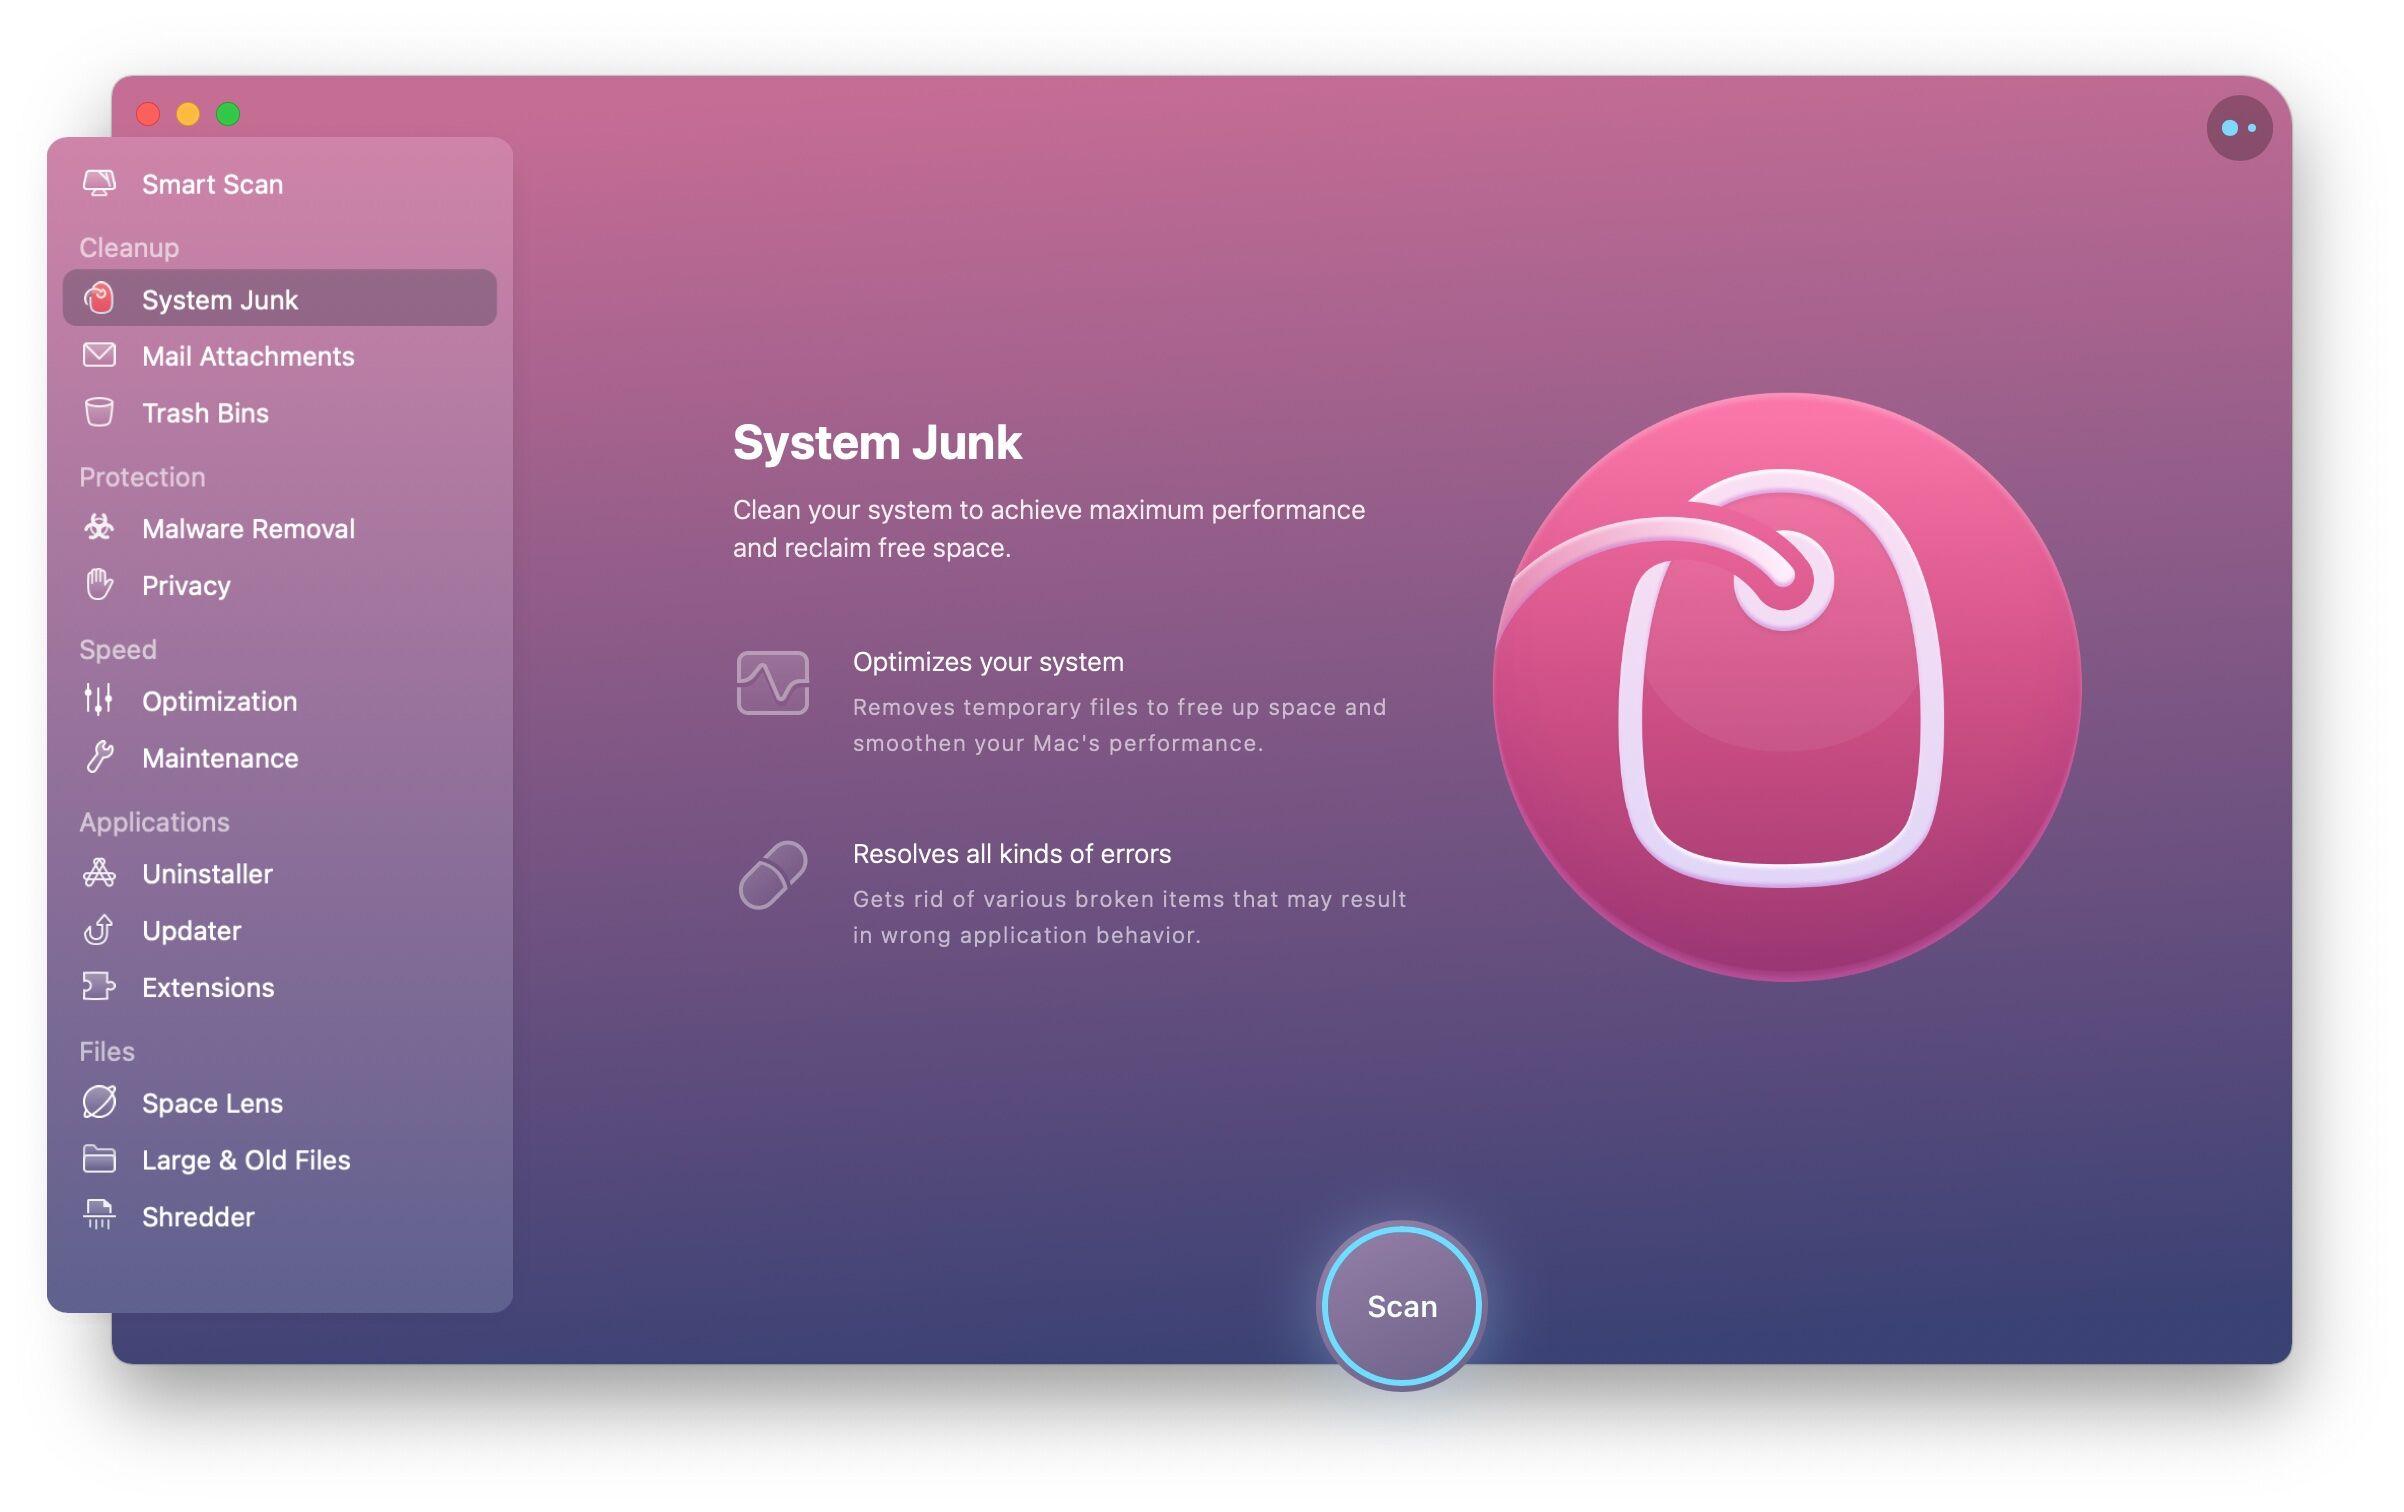Image resolution: width=2404 pixels, height=1512 pixels.
Task: Expand the Cleanup section header
Action: coord(127,247)
